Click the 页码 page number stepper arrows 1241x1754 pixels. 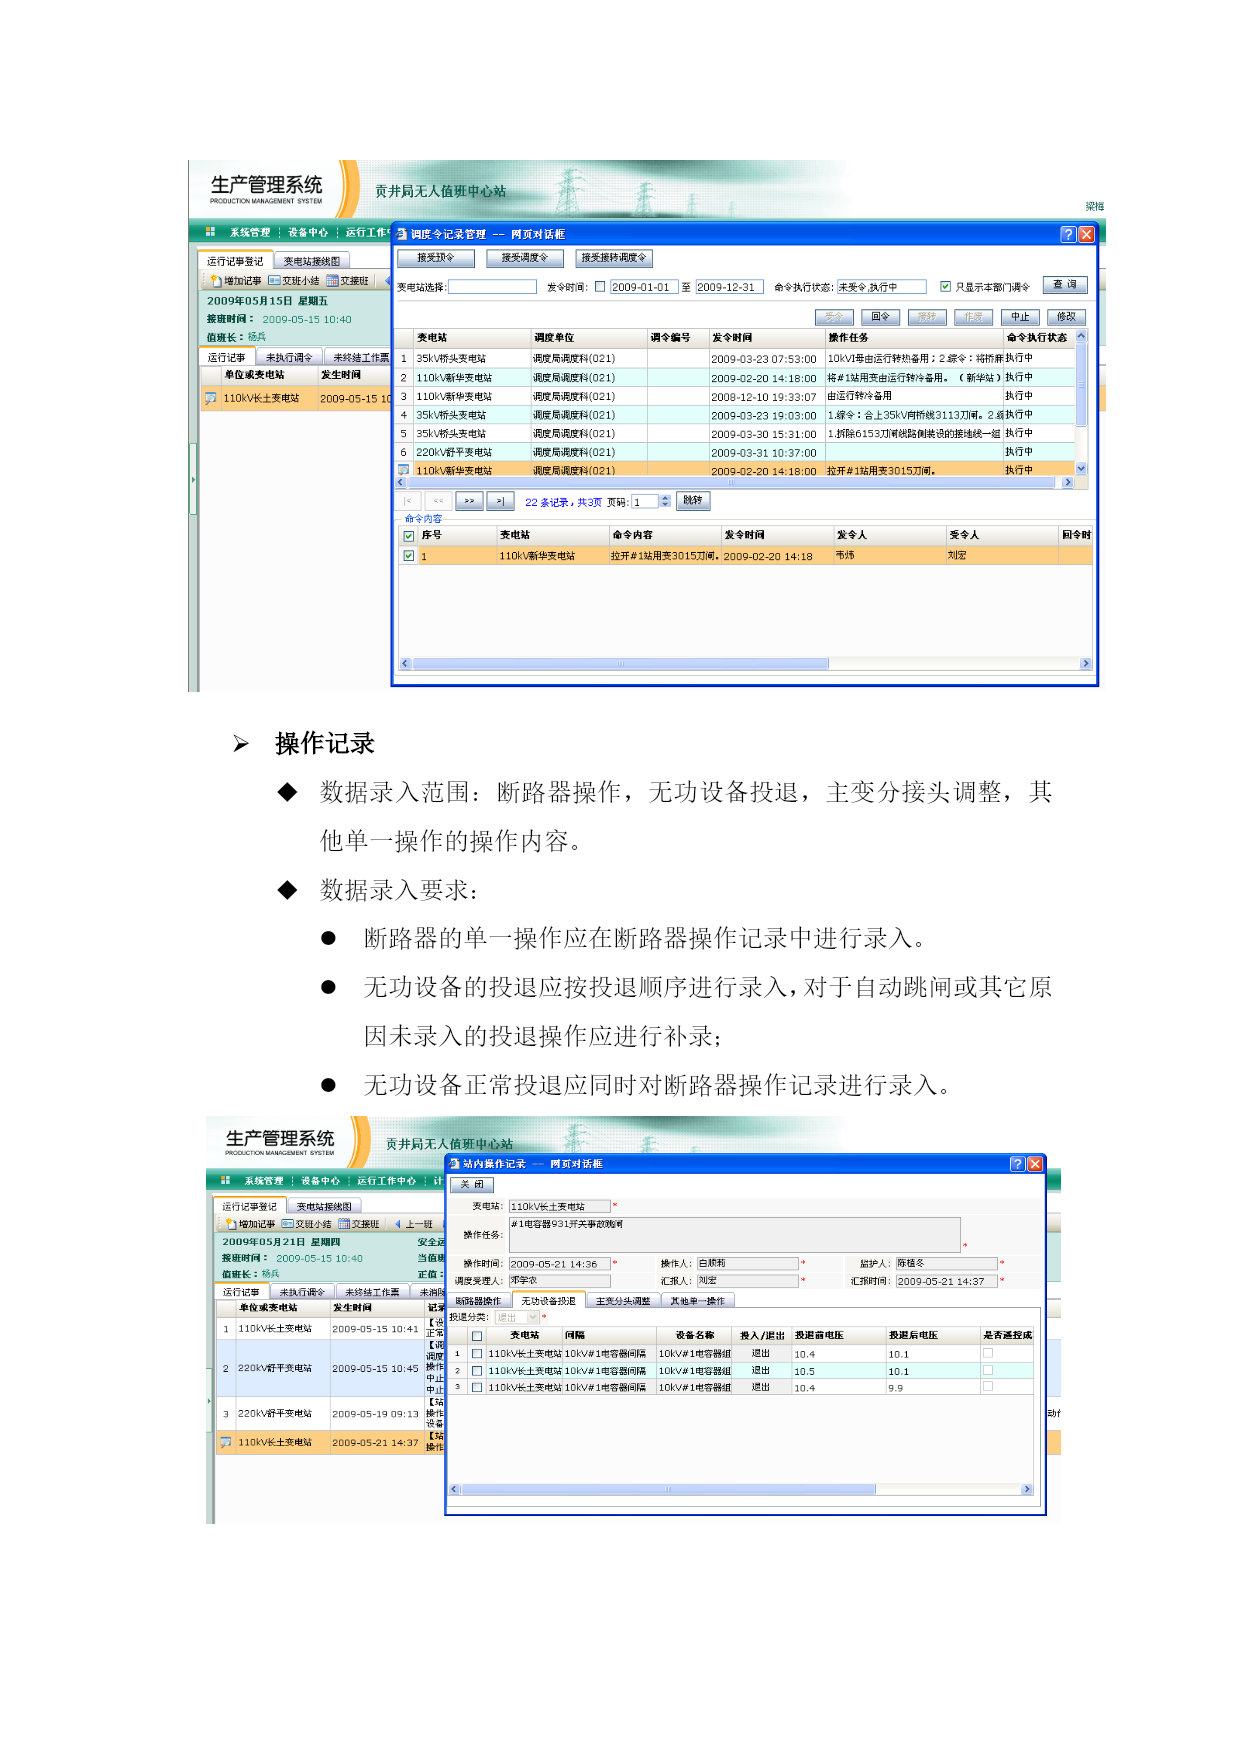pyautogui.click(x=666, y=501)
